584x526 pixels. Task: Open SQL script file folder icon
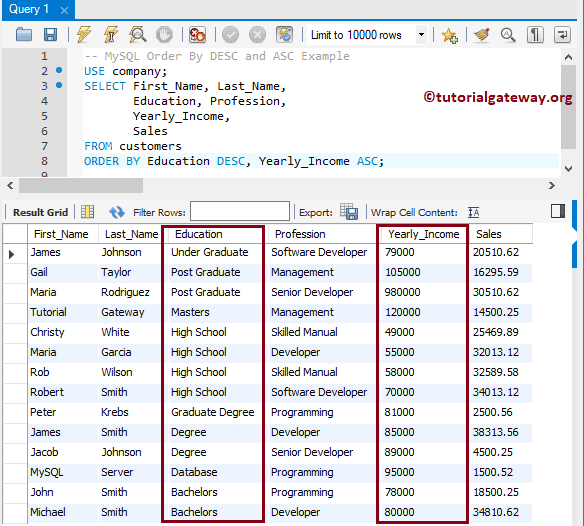pos(24,35)
